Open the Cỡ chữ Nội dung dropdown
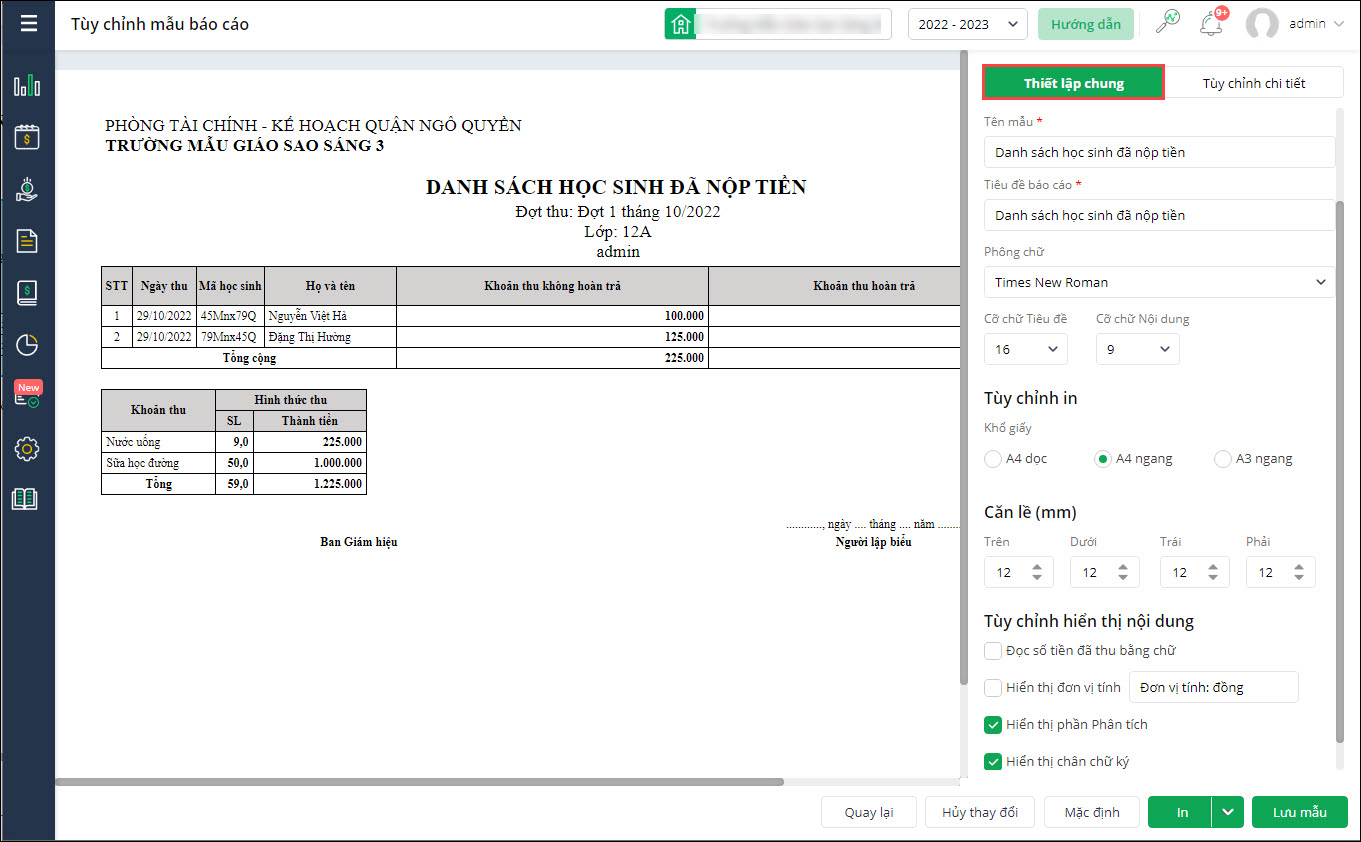This screenshot has height=842, width=1361. [1138, 349]
